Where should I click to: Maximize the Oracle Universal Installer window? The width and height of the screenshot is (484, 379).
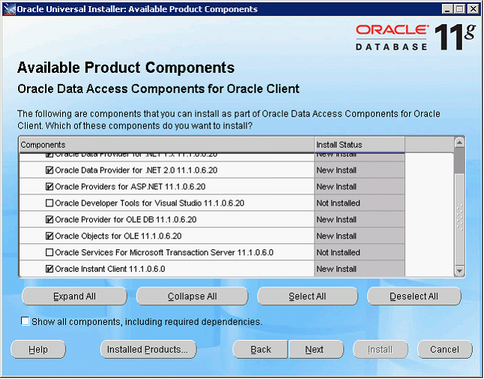tap(460, 9)
